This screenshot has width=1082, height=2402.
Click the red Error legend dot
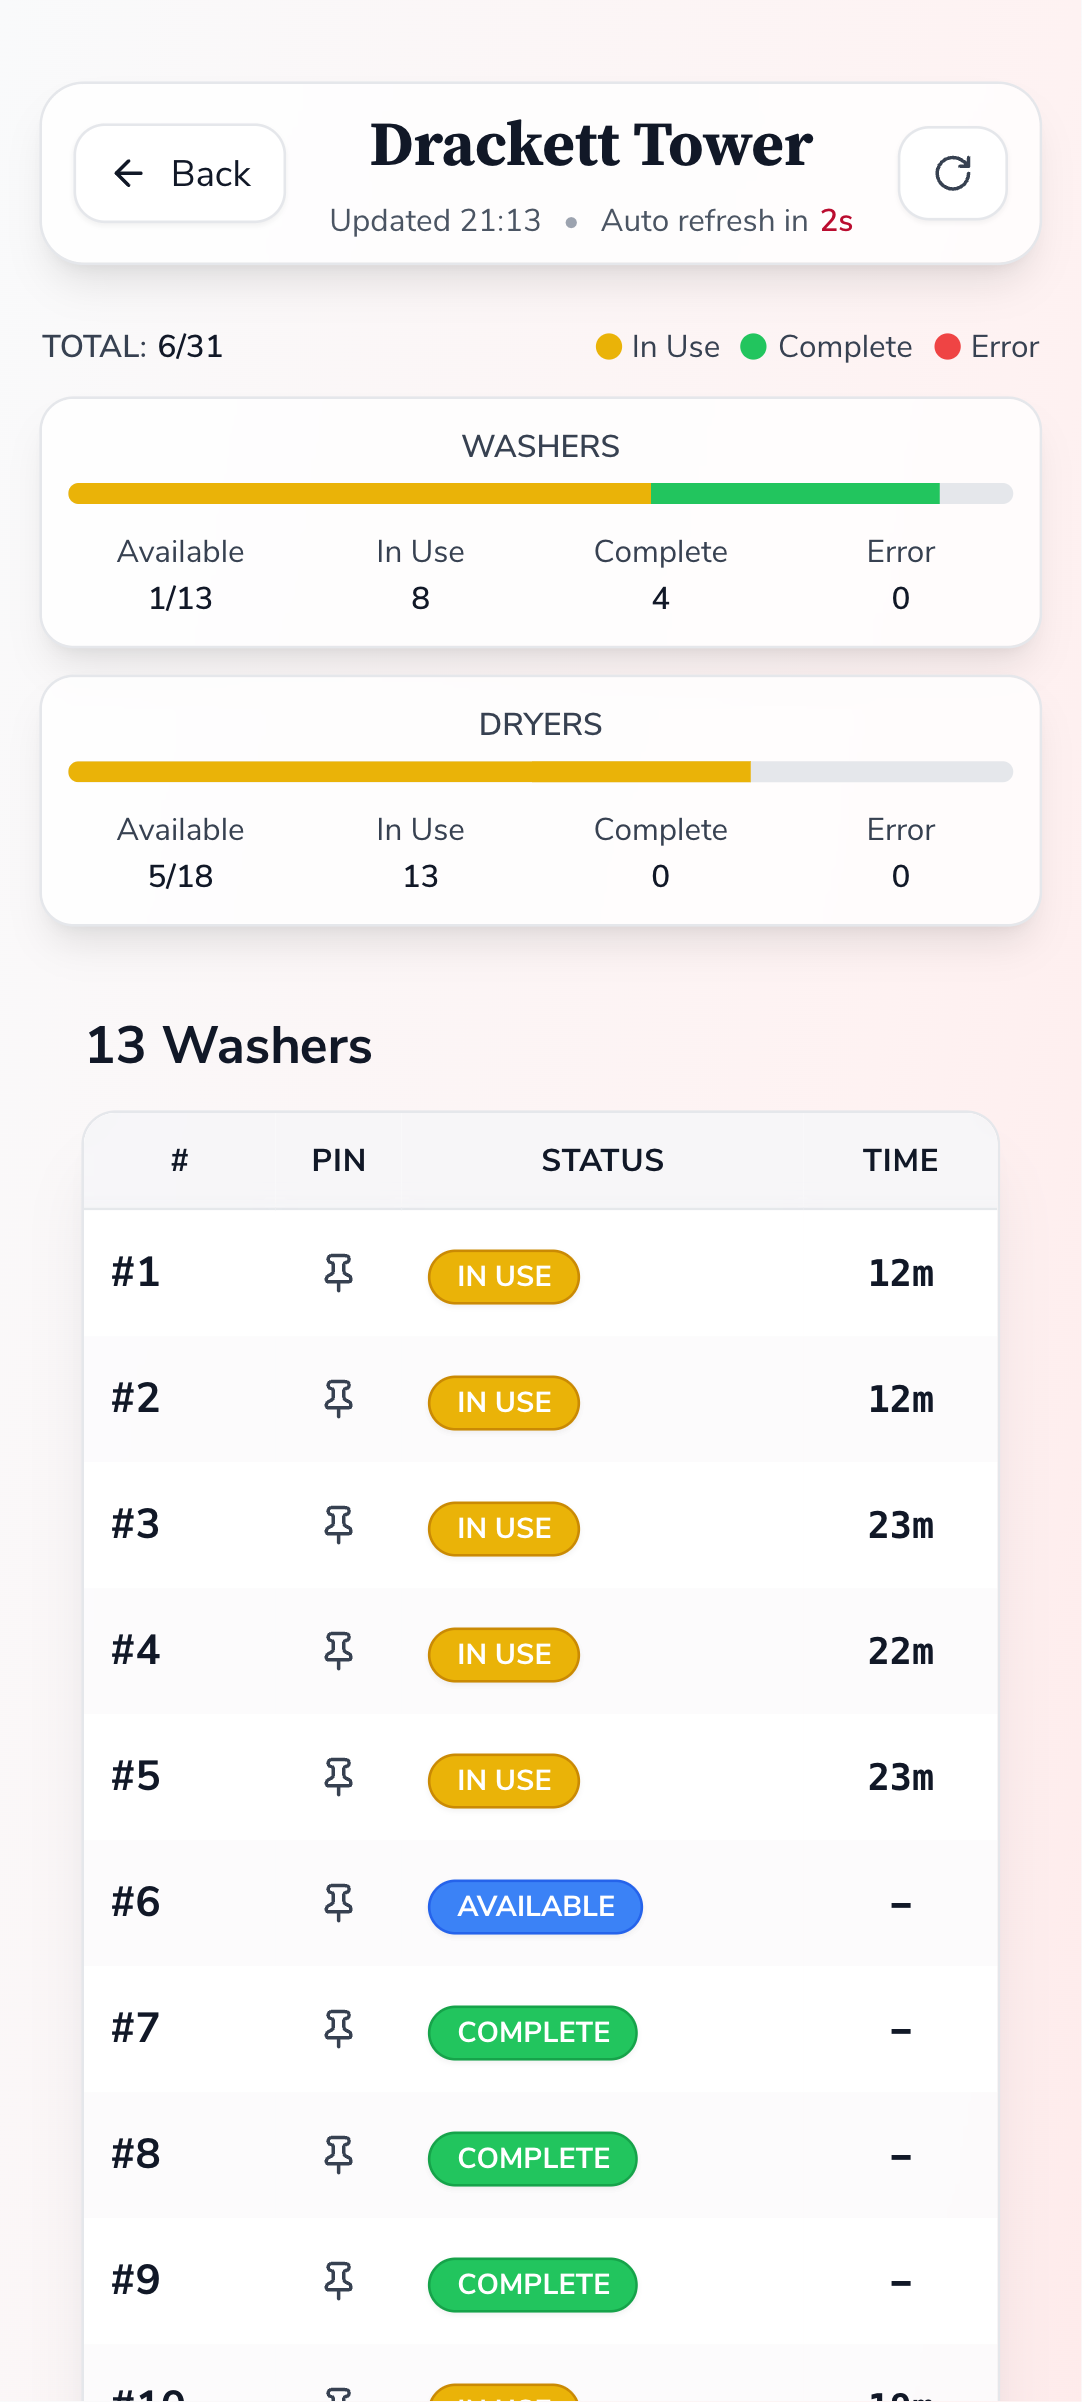point(947,347)
